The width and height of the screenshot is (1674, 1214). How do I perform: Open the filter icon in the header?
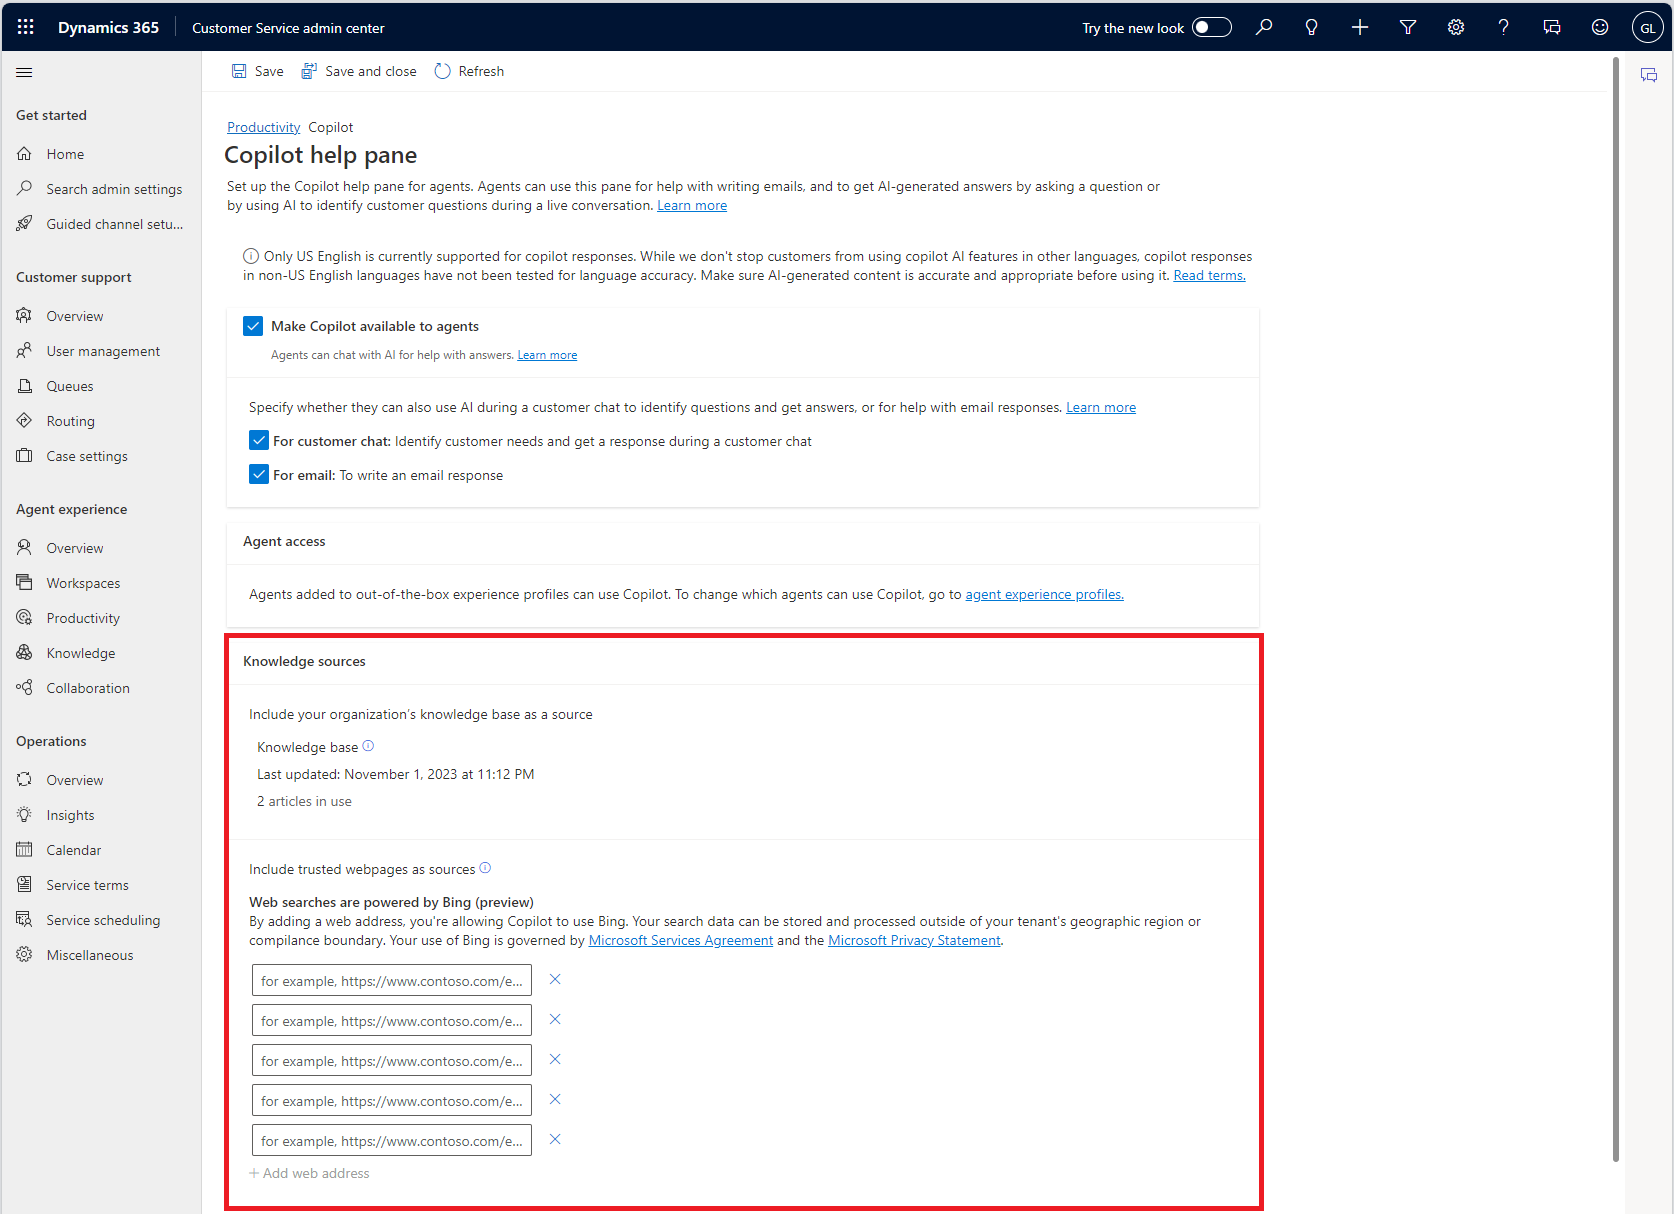pos(1407,27)
